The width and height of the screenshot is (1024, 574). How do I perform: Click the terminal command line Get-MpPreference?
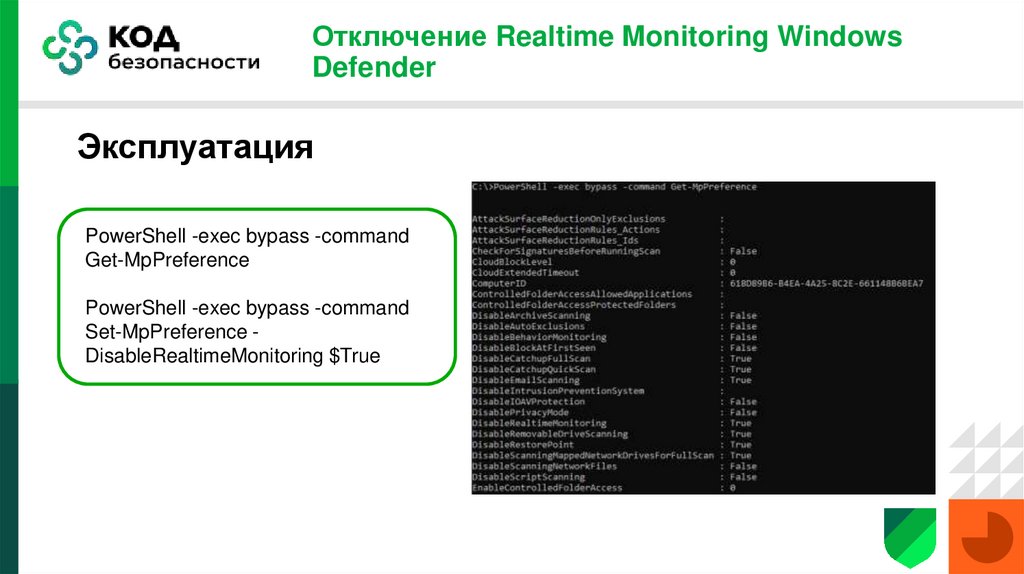point(615,187)
